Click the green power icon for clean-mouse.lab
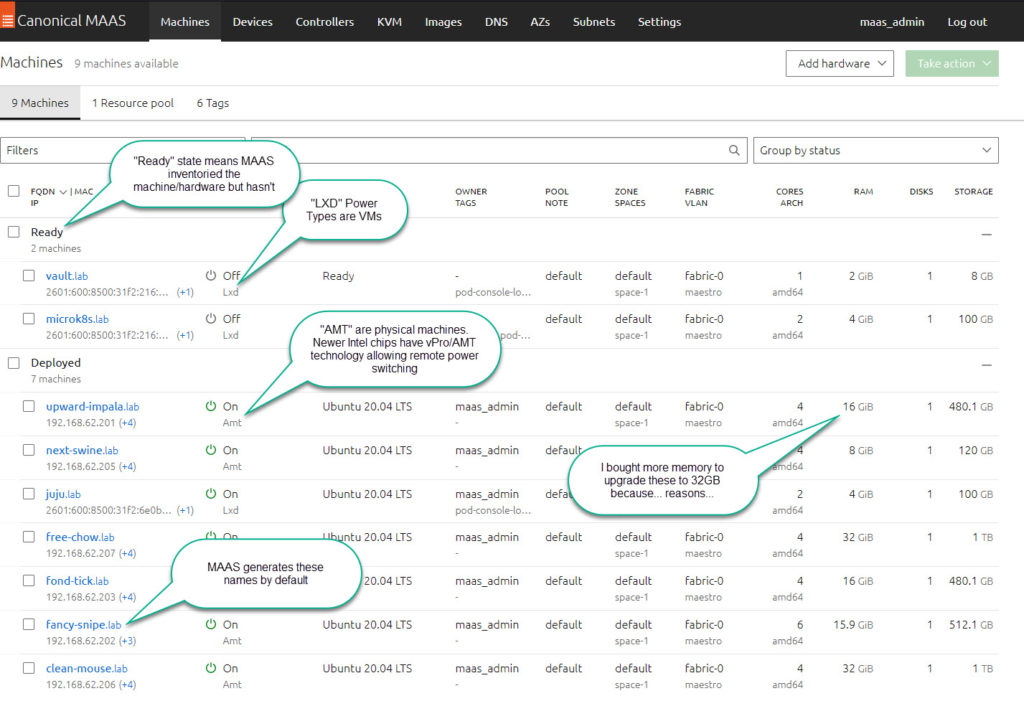This screenshot has height=701, width=1024. 210,668
